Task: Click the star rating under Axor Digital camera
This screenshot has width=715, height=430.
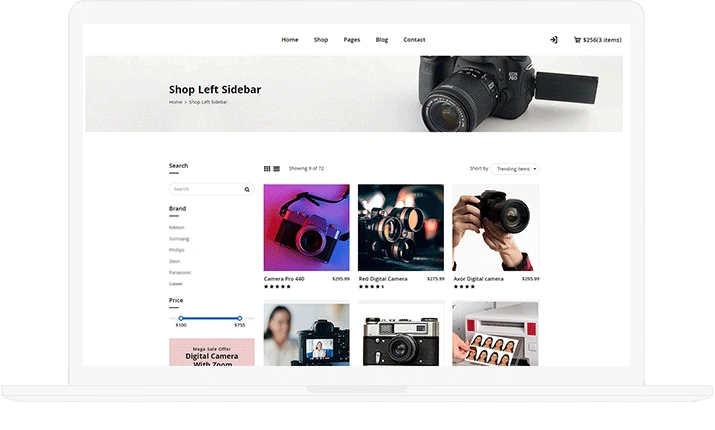Action: pyautogui.click(x=464, y=287)
